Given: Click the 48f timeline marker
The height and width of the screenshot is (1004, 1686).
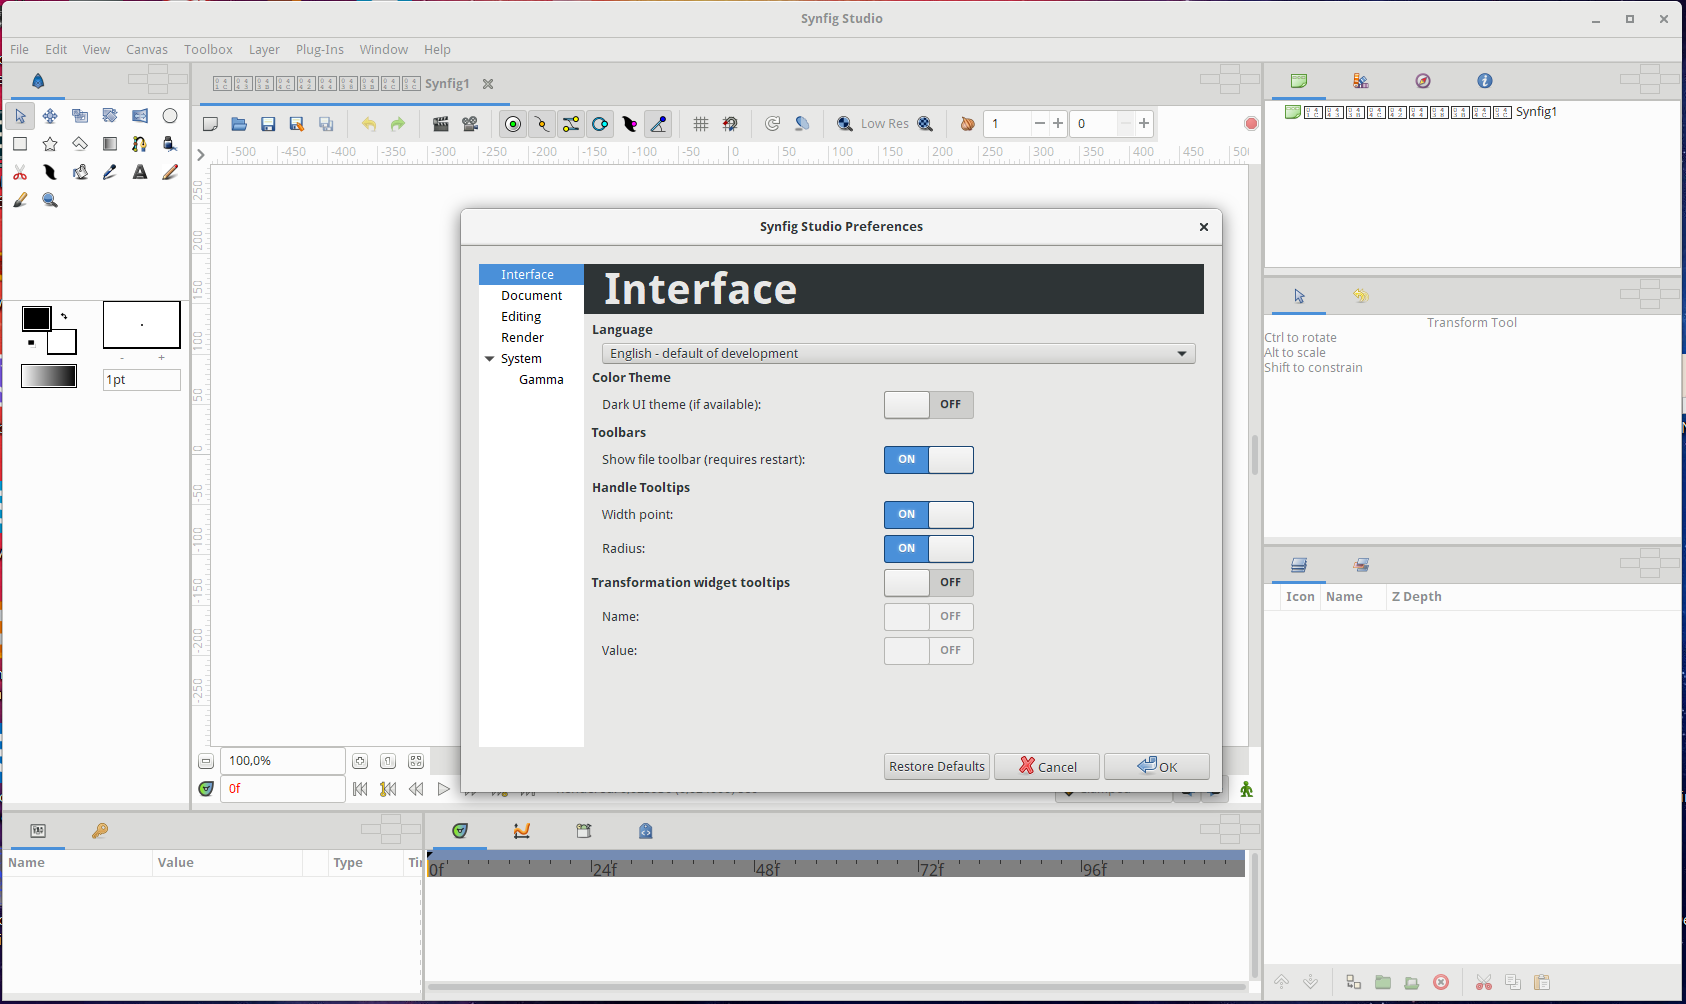Looking at the screenshot, I should coord(767,869).
